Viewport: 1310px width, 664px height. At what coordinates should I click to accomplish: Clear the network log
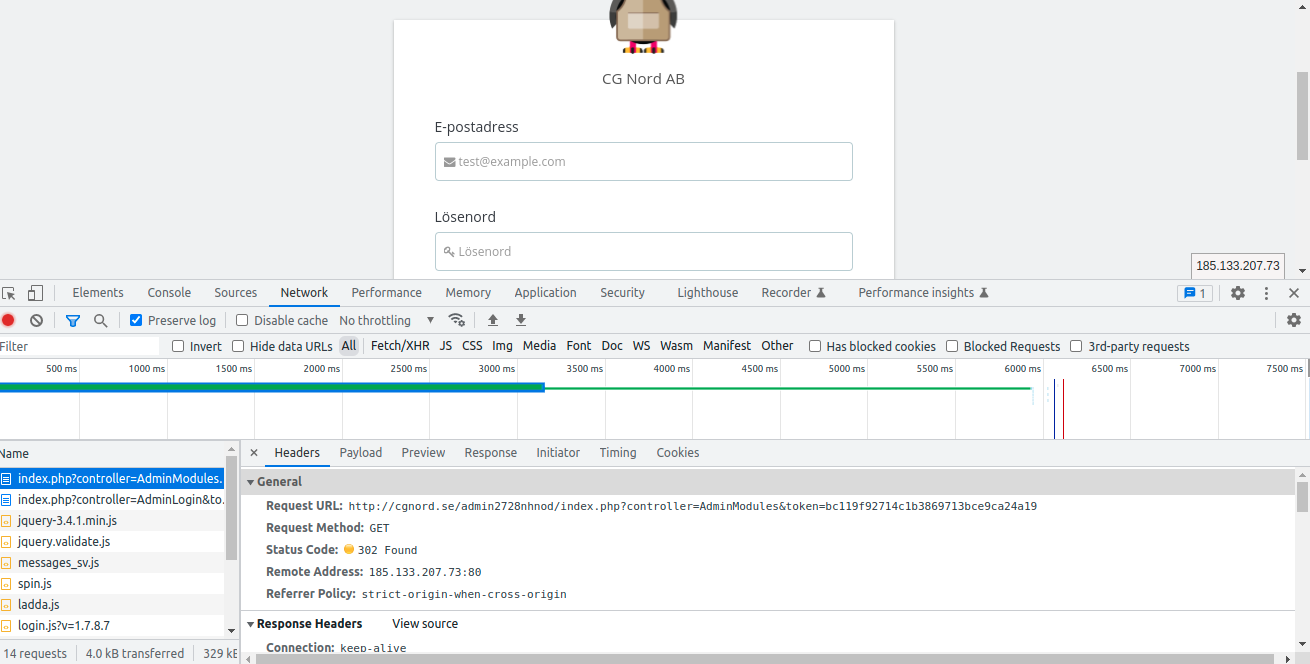[x=36, y=320]
